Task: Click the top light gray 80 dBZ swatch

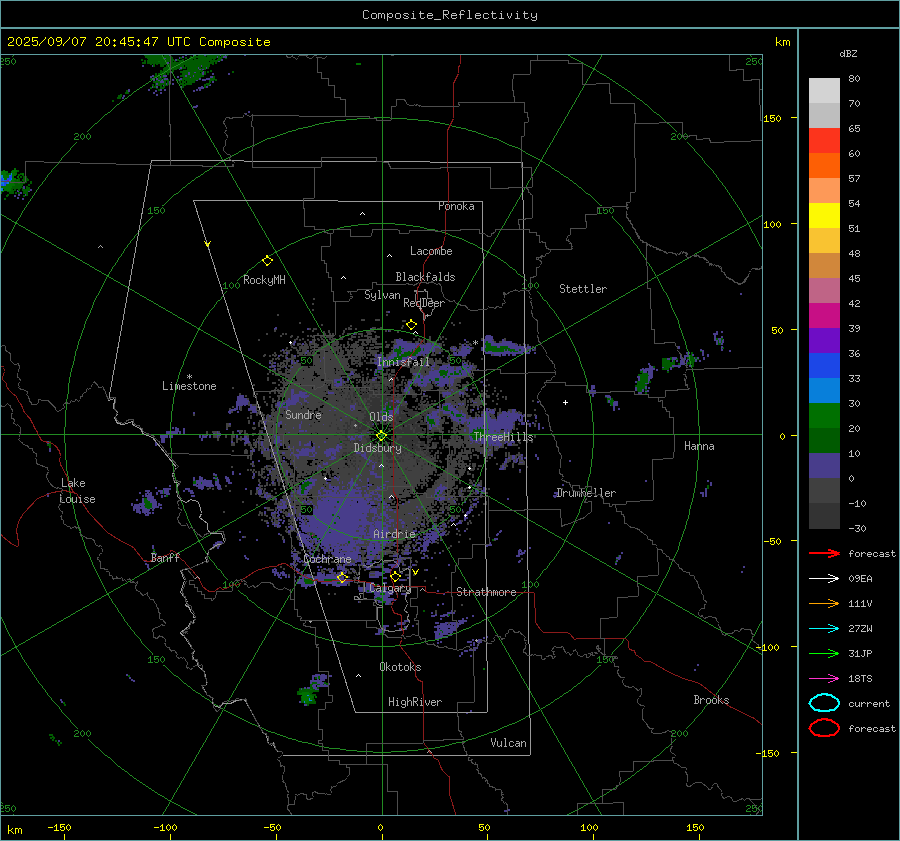Action: [x=824, y=90]
